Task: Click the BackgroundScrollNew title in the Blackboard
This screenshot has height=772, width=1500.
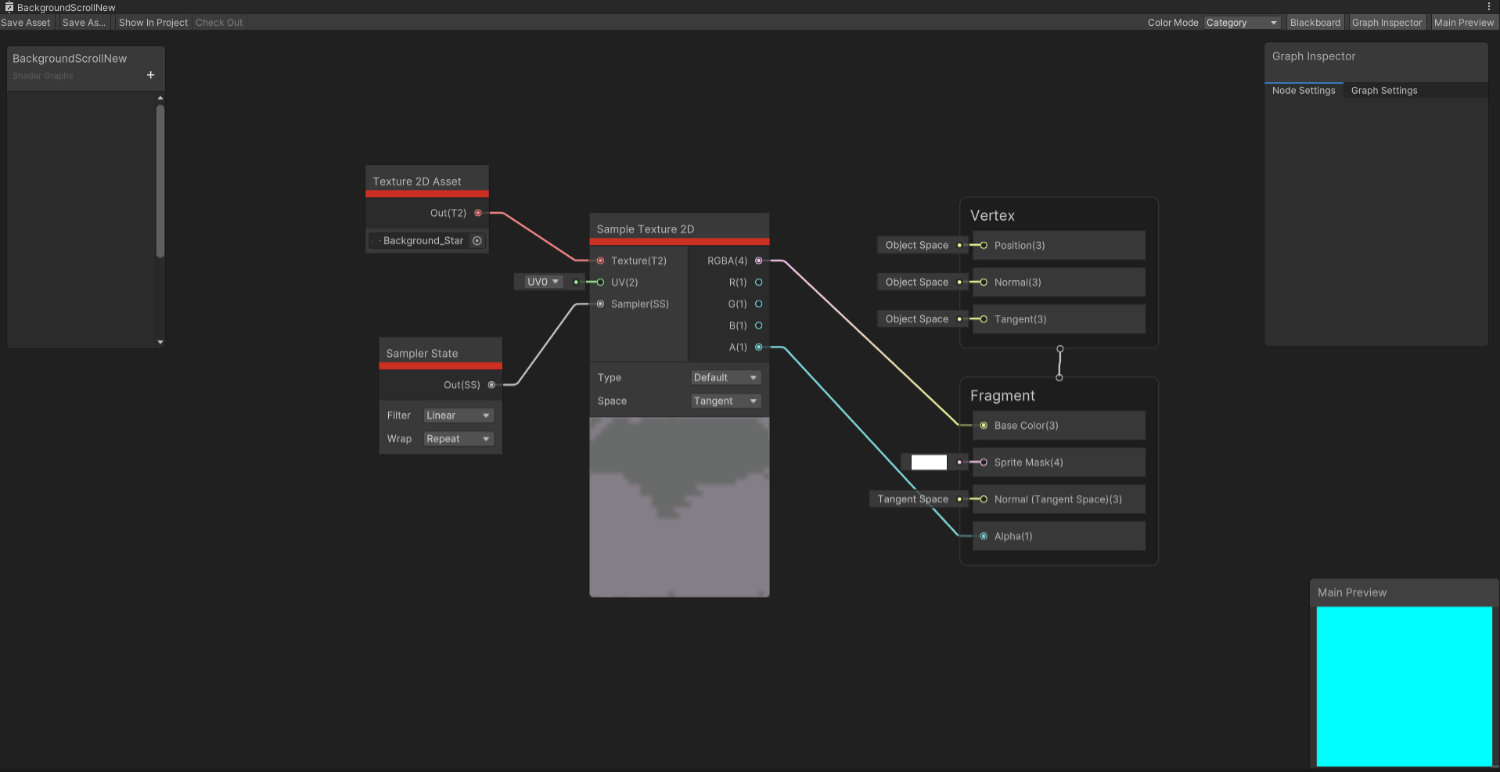Action: 70,59
